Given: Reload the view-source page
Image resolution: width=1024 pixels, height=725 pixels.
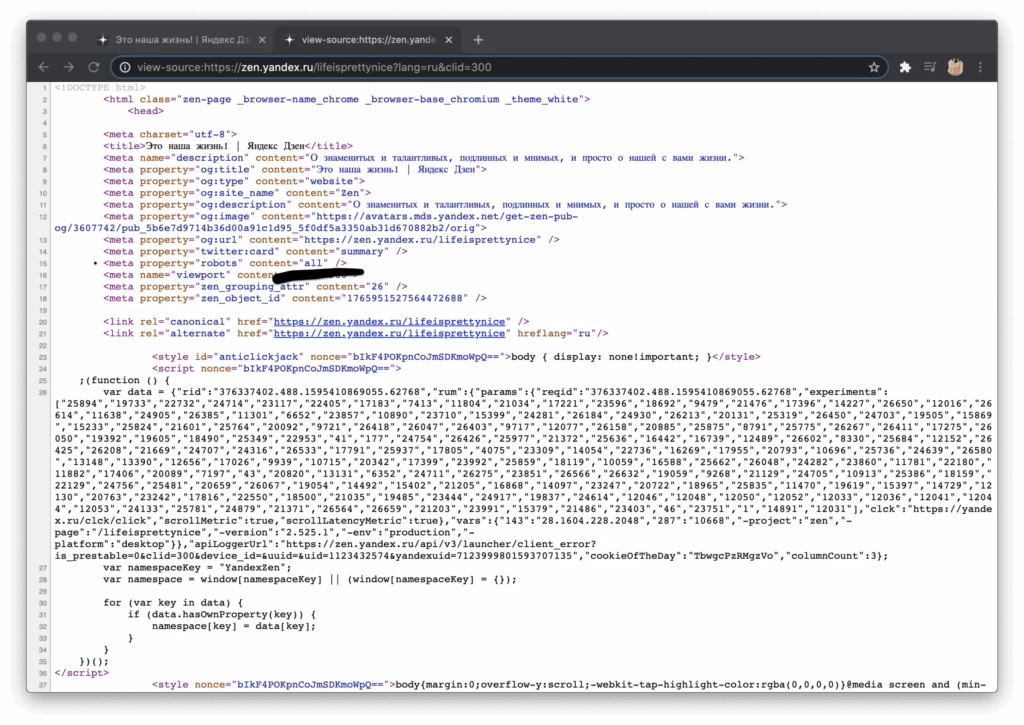Looking at the screenshot, I should pos(94,67).
